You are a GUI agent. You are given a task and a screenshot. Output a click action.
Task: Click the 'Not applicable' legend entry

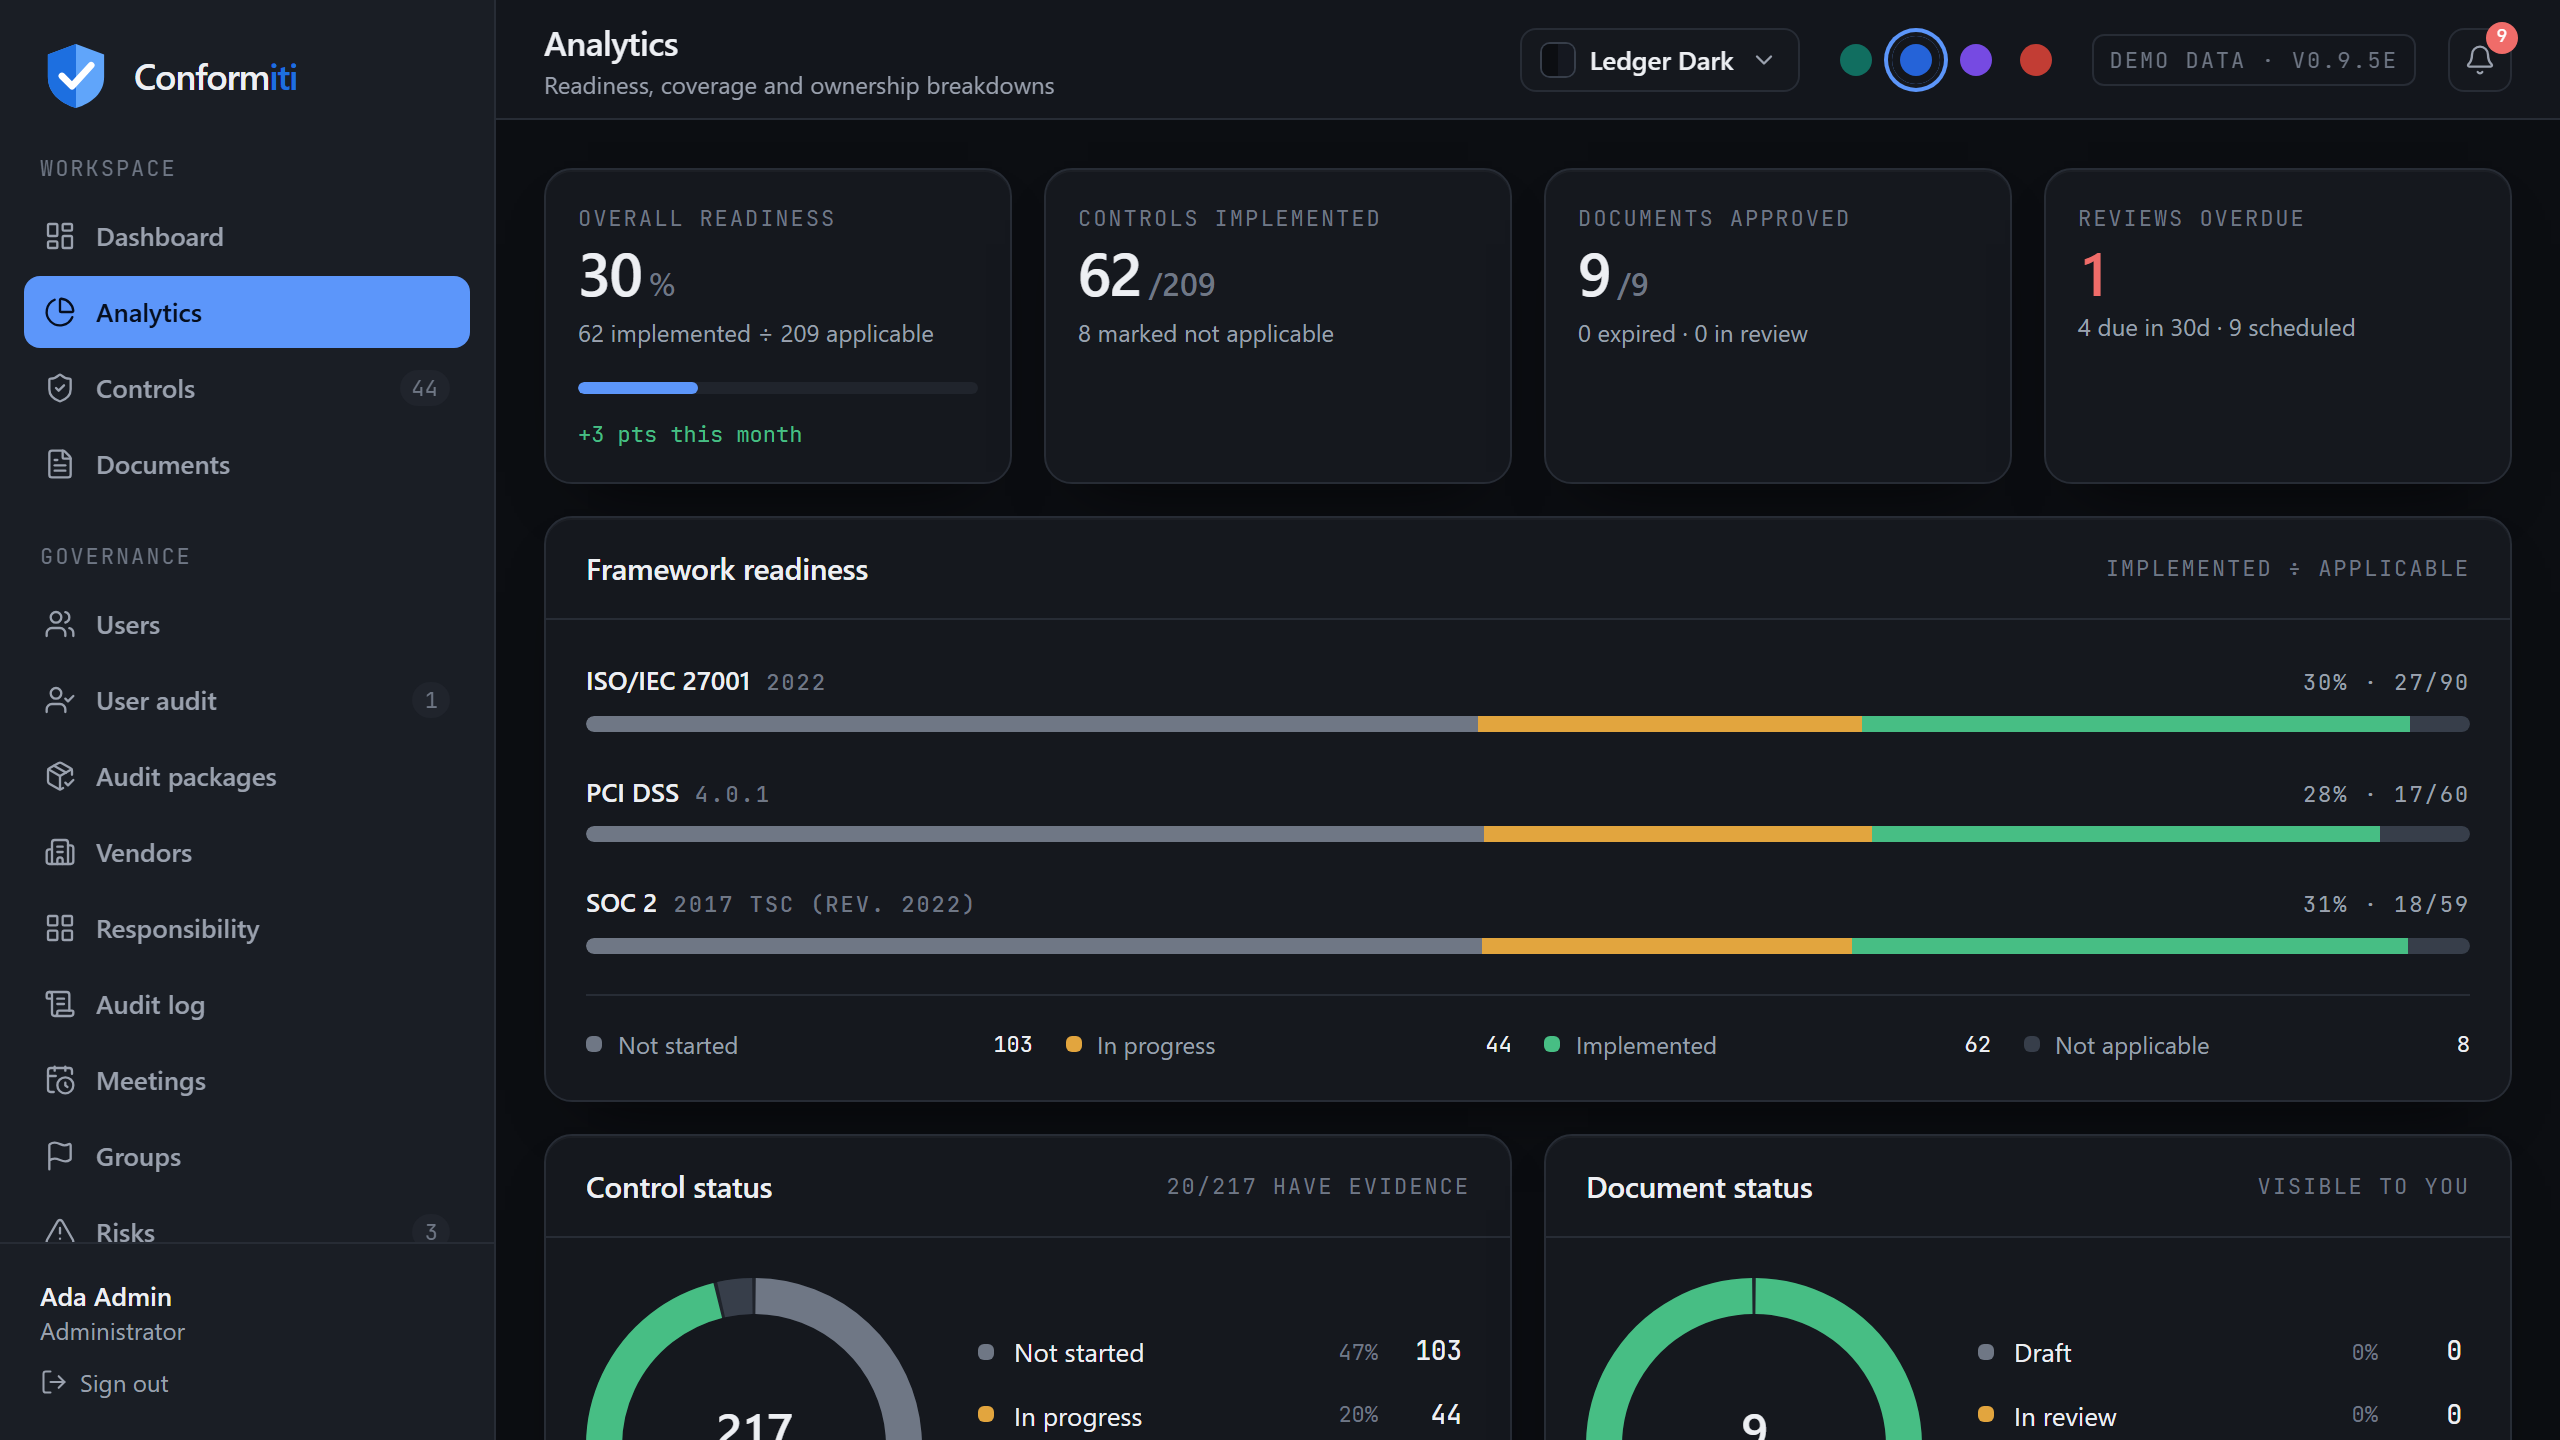tap(2247, 1045)
